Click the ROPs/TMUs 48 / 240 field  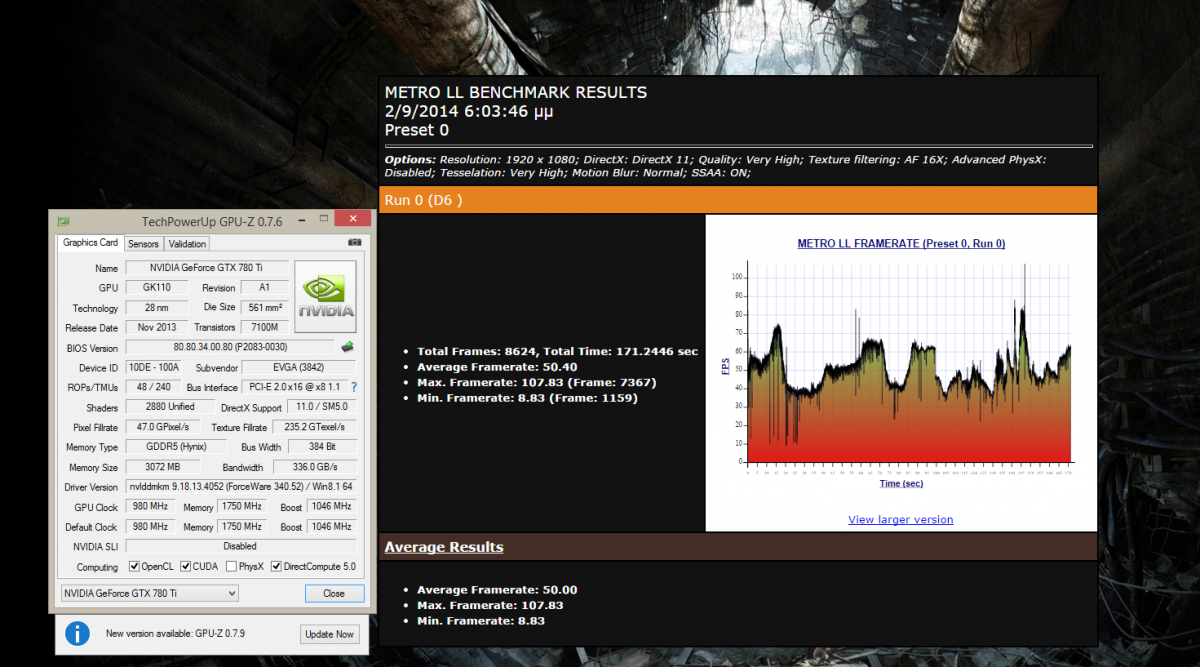tap(154, 387)
